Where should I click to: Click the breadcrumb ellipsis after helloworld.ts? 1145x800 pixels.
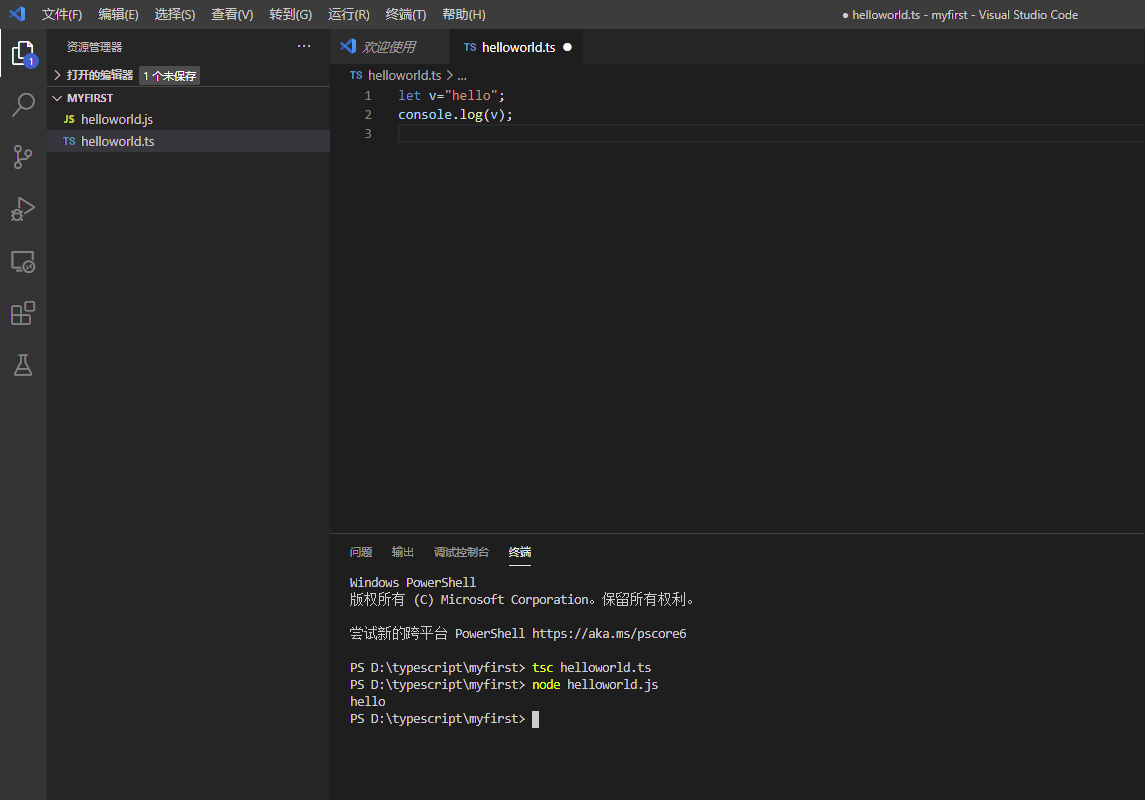click(x=462, y=75)
